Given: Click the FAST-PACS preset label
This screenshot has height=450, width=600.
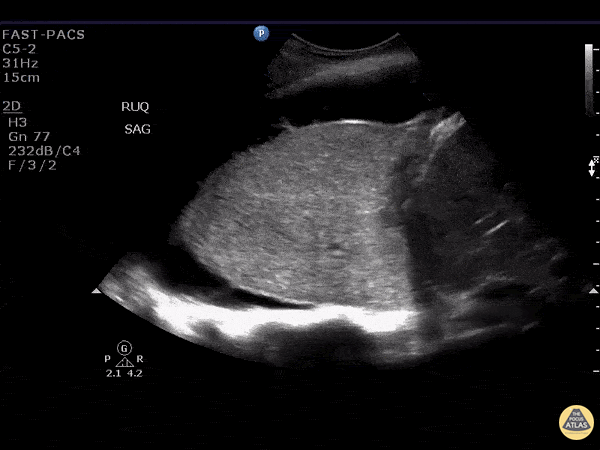Looking at the screenshot, I should click(43, 35).
